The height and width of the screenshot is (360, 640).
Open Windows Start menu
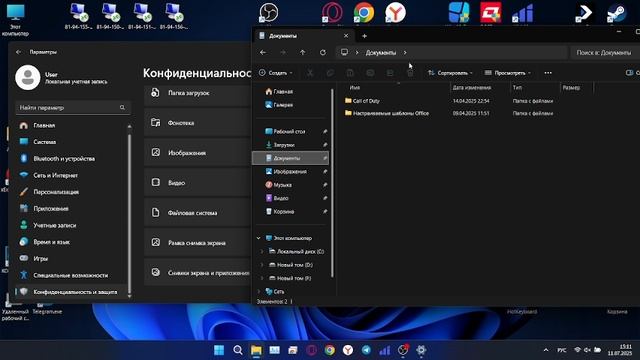219,350
